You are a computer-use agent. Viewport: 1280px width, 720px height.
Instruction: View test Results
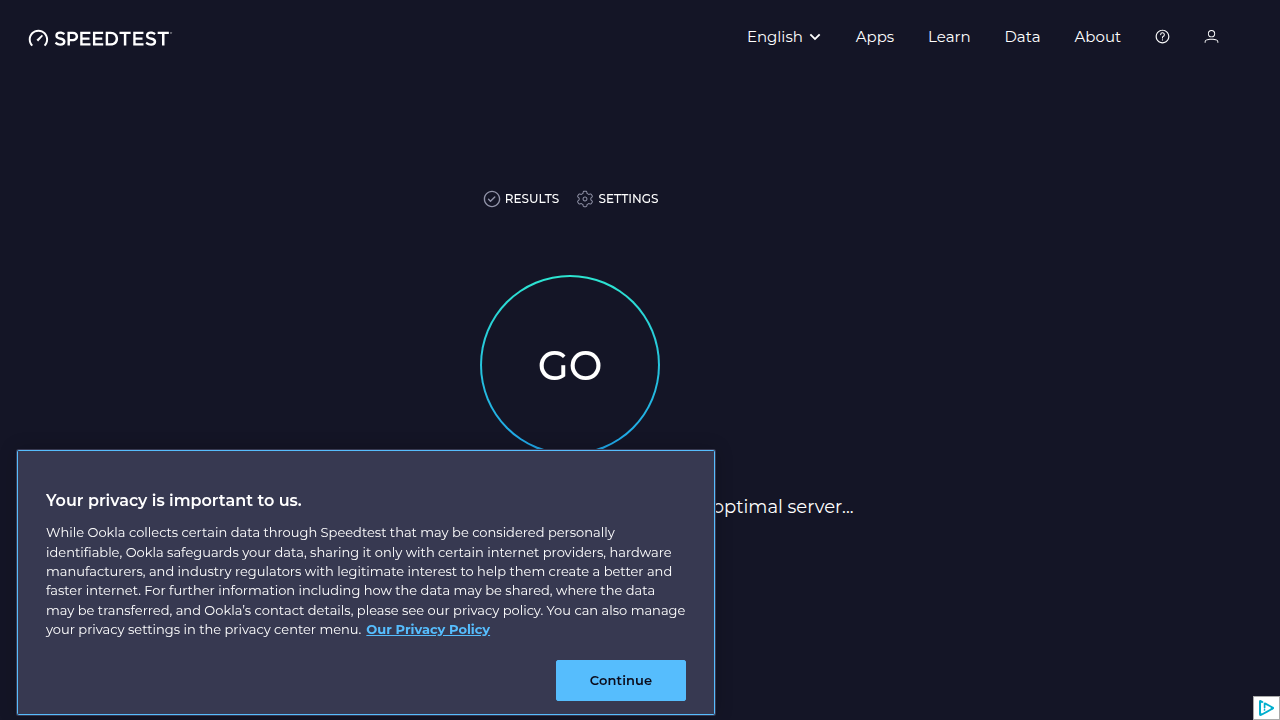coord(521,199)
